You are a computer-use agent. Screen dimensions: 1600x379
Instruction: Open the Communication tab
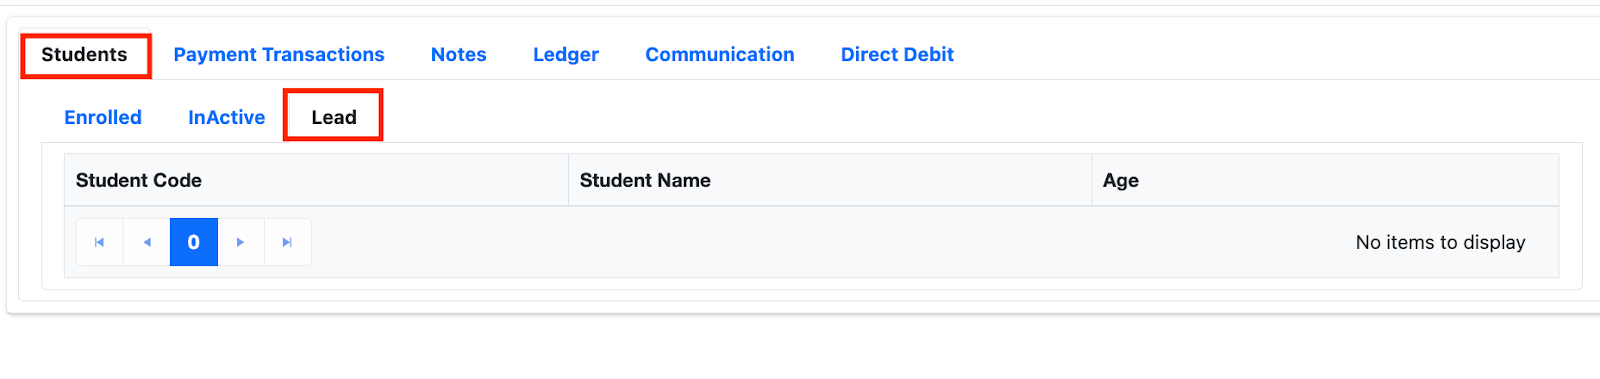(x=720, y=55)
